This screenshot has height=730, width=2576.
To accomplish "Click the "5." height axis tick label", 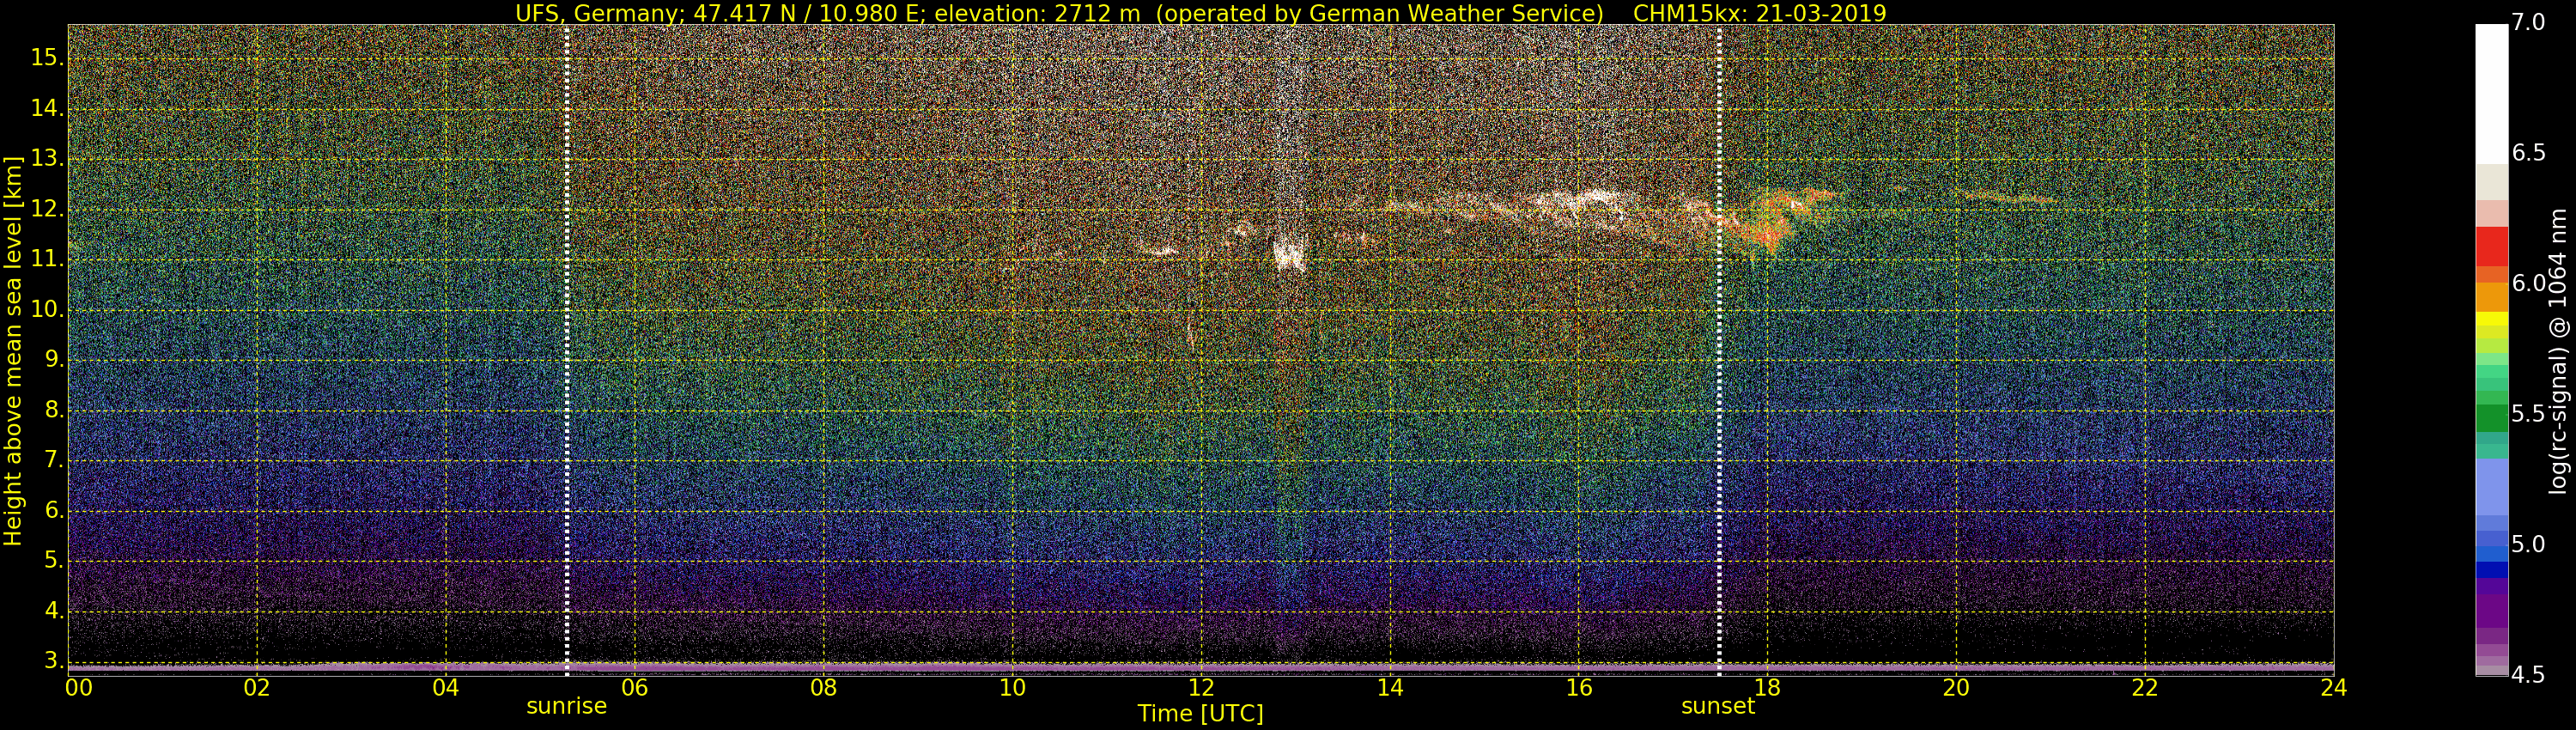I will tap(53, 561).
